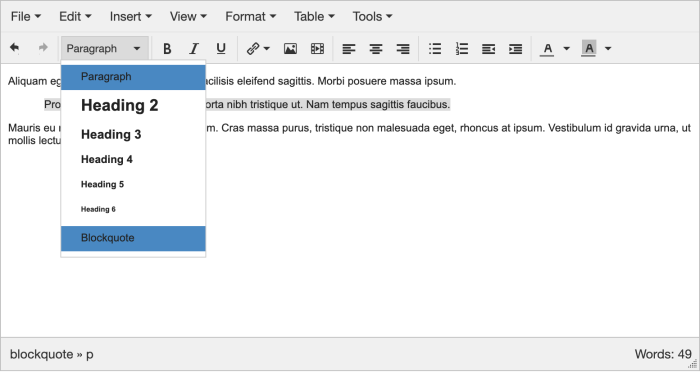Open the View menu
This screenshot has height=372, width=700.
tap(188, 17)
